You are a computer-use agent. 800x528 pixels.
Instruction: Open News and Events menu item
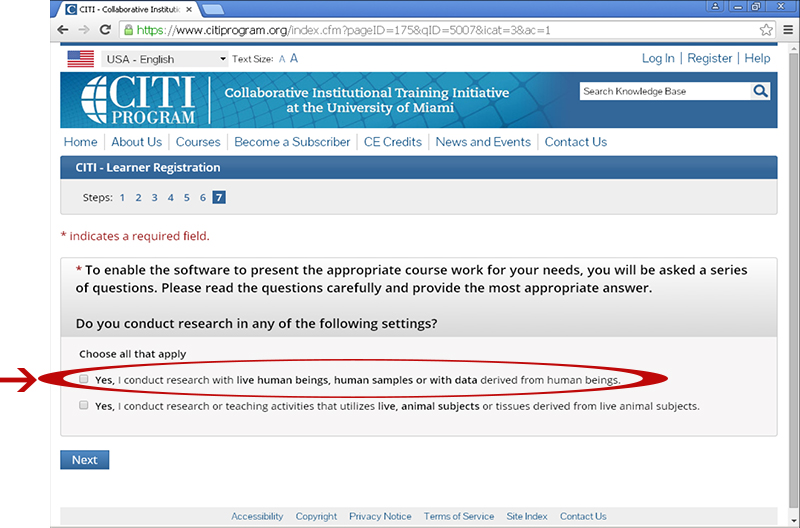(483, 142)
